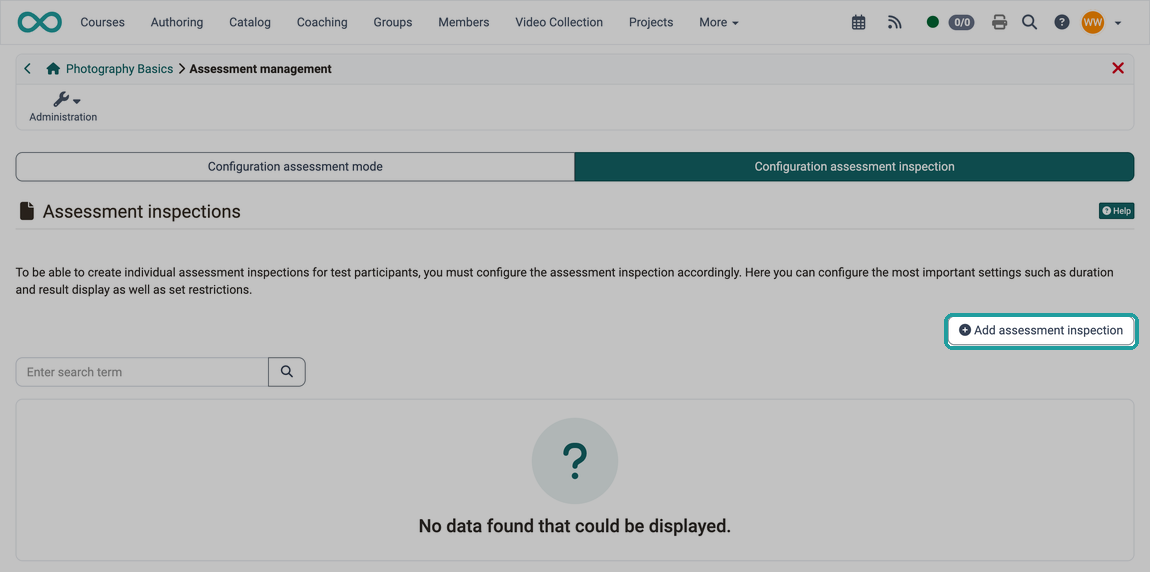Click the large question mark empty-state icon

(575, 461)
